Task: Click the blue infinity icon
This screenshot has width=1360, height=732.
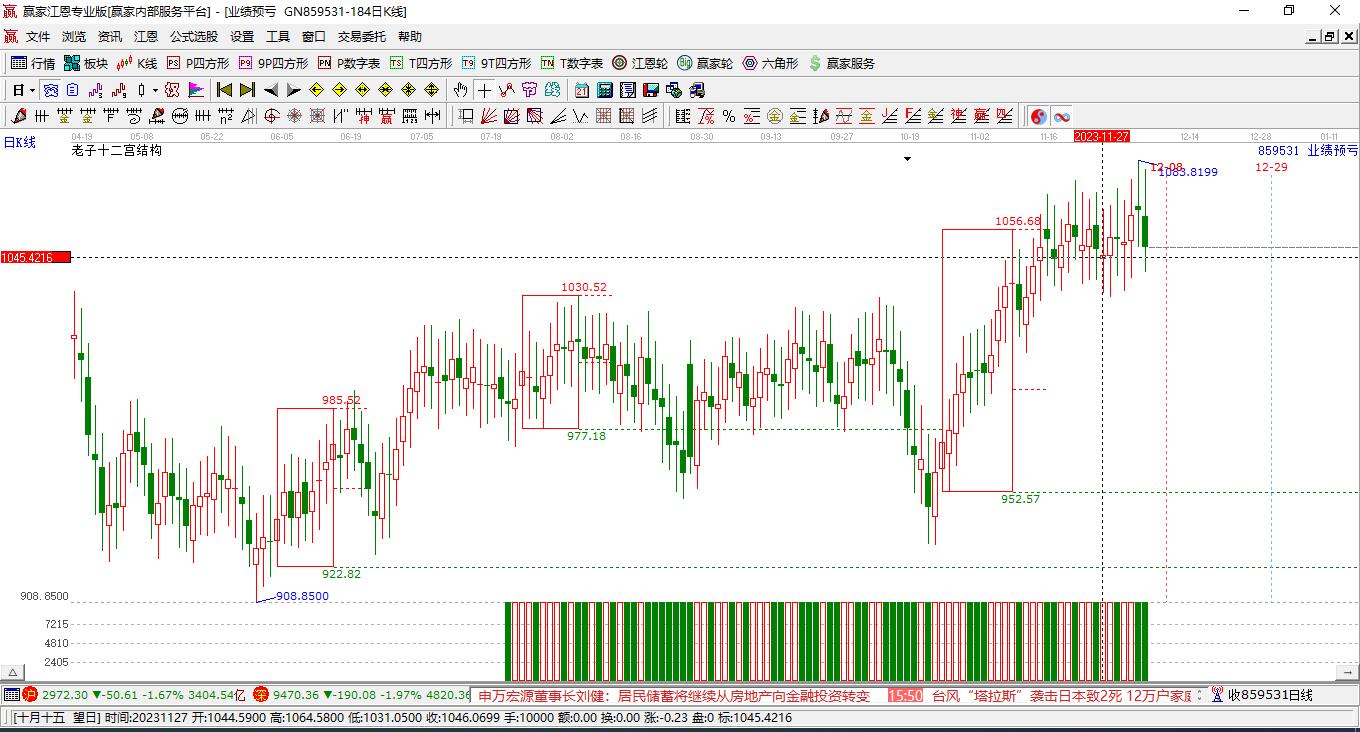Action: [1061, 116]
